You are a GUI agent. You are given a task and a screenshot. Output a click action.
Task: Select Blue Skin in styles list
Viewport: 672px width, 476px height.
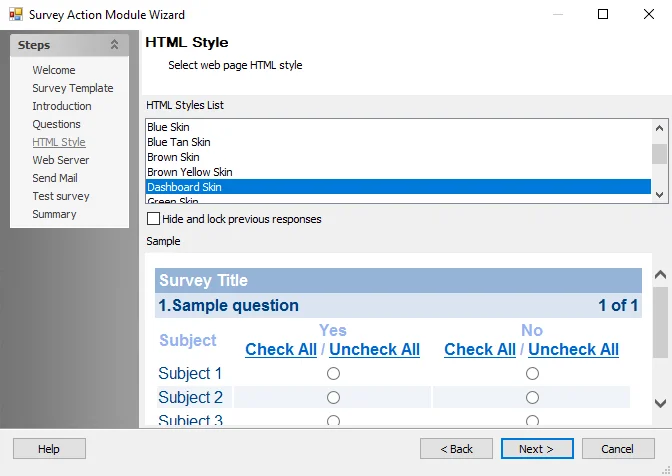coord(398,127)
